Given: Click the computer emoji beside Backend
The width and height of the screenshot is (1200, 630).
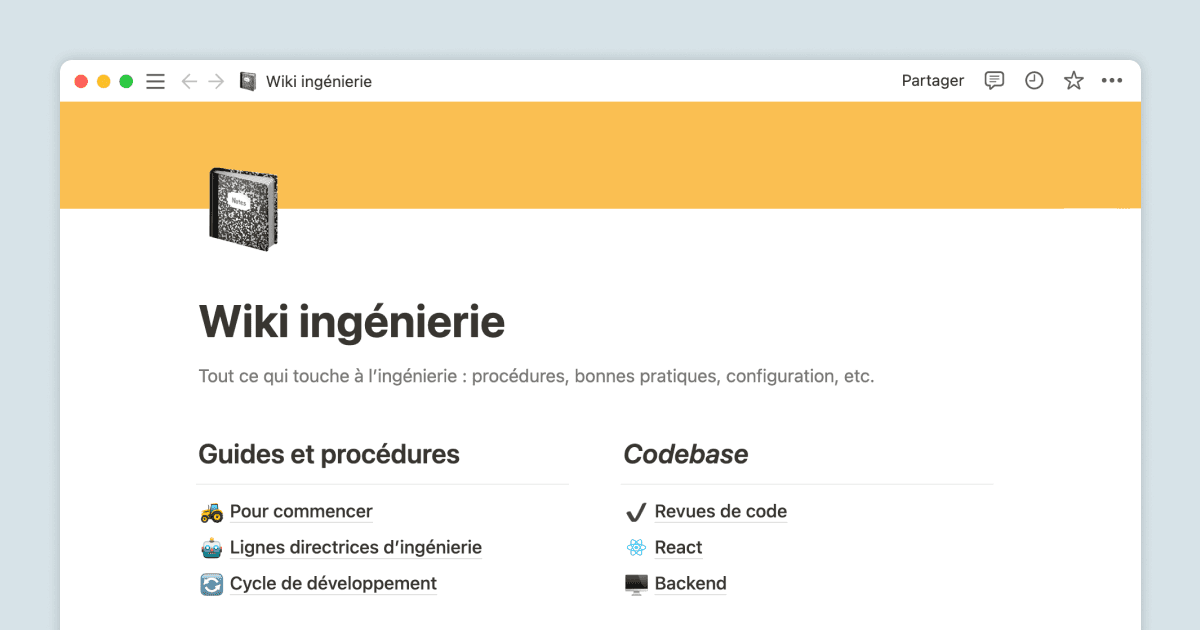Looking at the screenshot, I should click(636, 583).
